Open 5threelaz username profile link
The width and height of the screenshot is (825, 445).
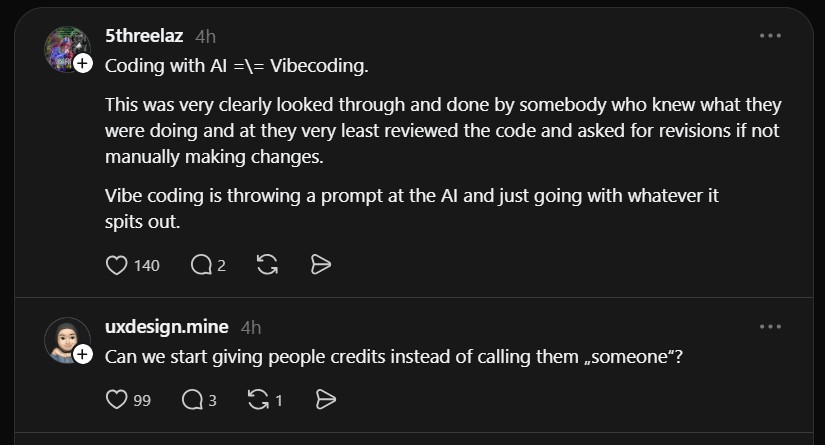point(145,36)
